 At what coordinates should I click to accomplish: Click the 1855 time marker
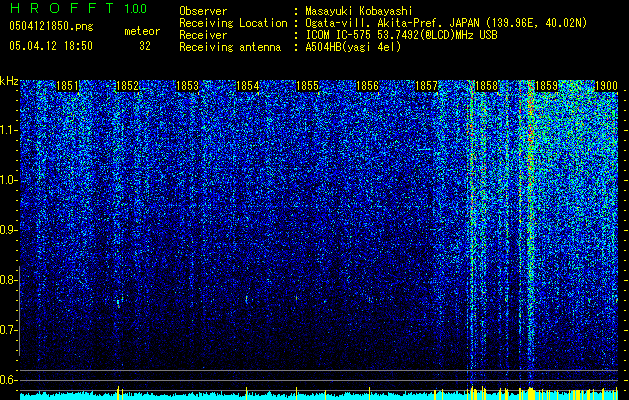pyautogui.click(x=307, y=86)
